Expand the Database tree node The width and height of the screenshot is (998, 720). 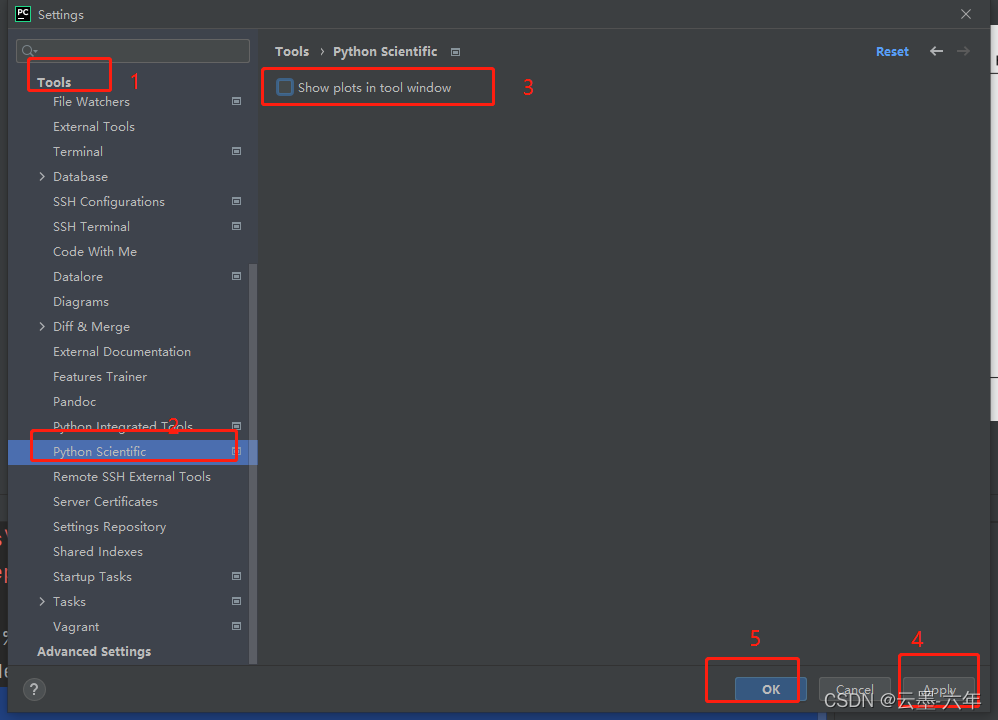(42, 176)
